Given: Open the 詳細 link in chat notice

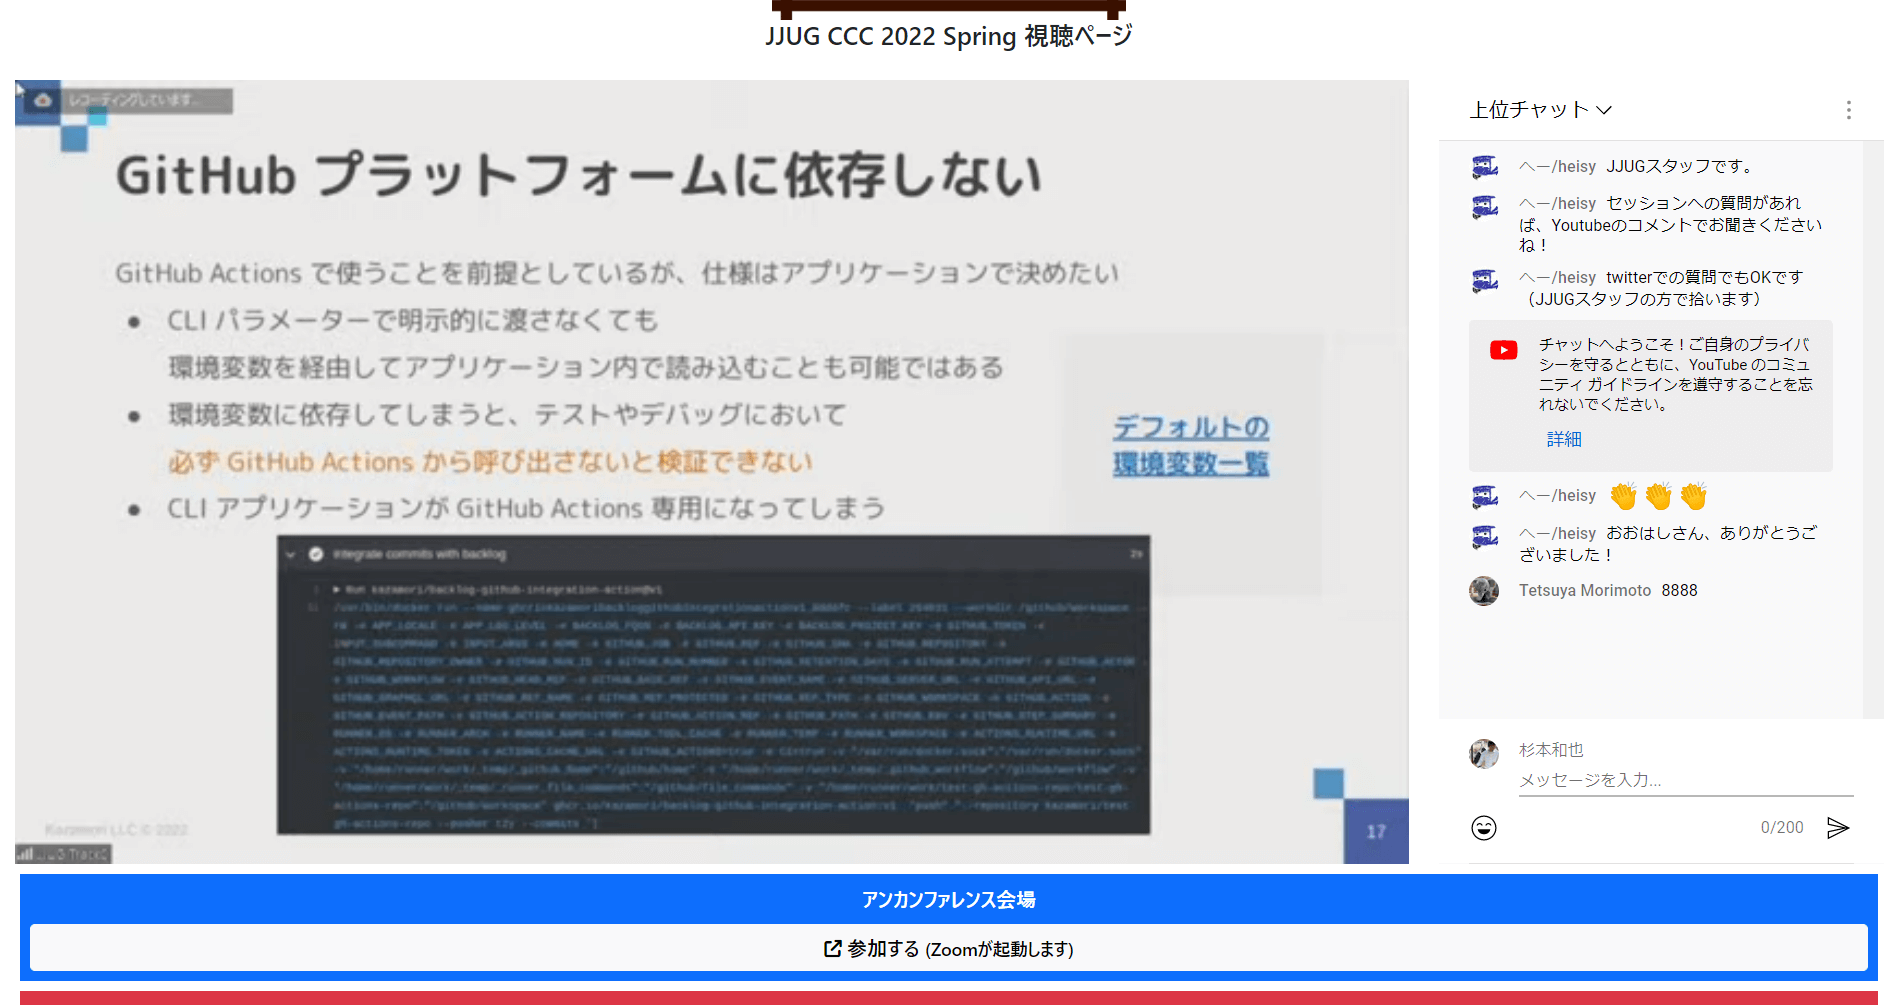Looking at the screenshot, I should [x=1564, y=439].
